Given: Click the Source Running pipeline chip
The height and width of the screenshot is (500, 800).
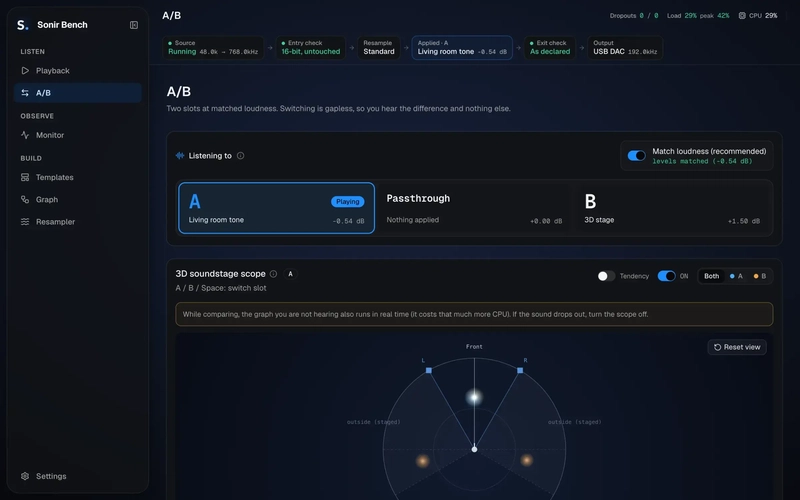Looking at the screenshot, I should (213, 47).
